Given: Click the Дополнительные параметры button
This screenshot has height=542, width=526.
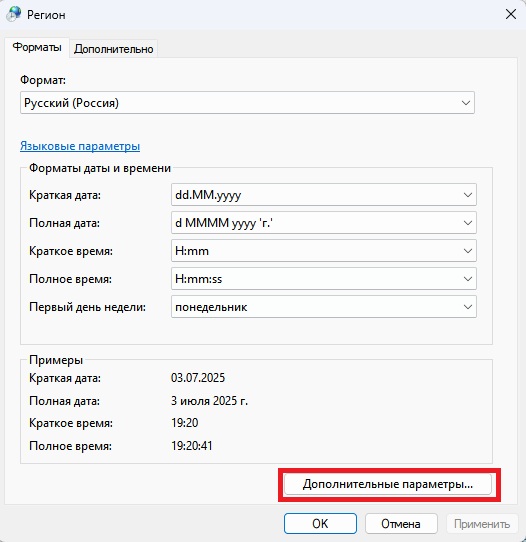Looking at the screenshot, I should (388, 484).
